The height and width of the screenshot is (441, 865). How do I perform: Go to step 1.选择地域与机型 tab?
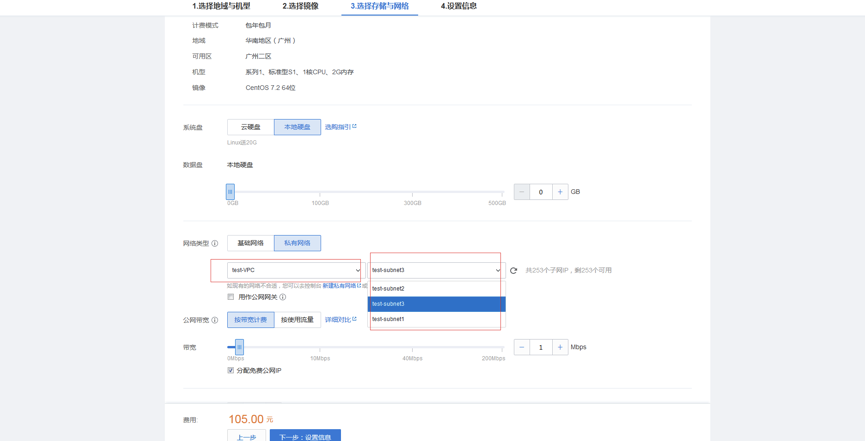[221, 6]
